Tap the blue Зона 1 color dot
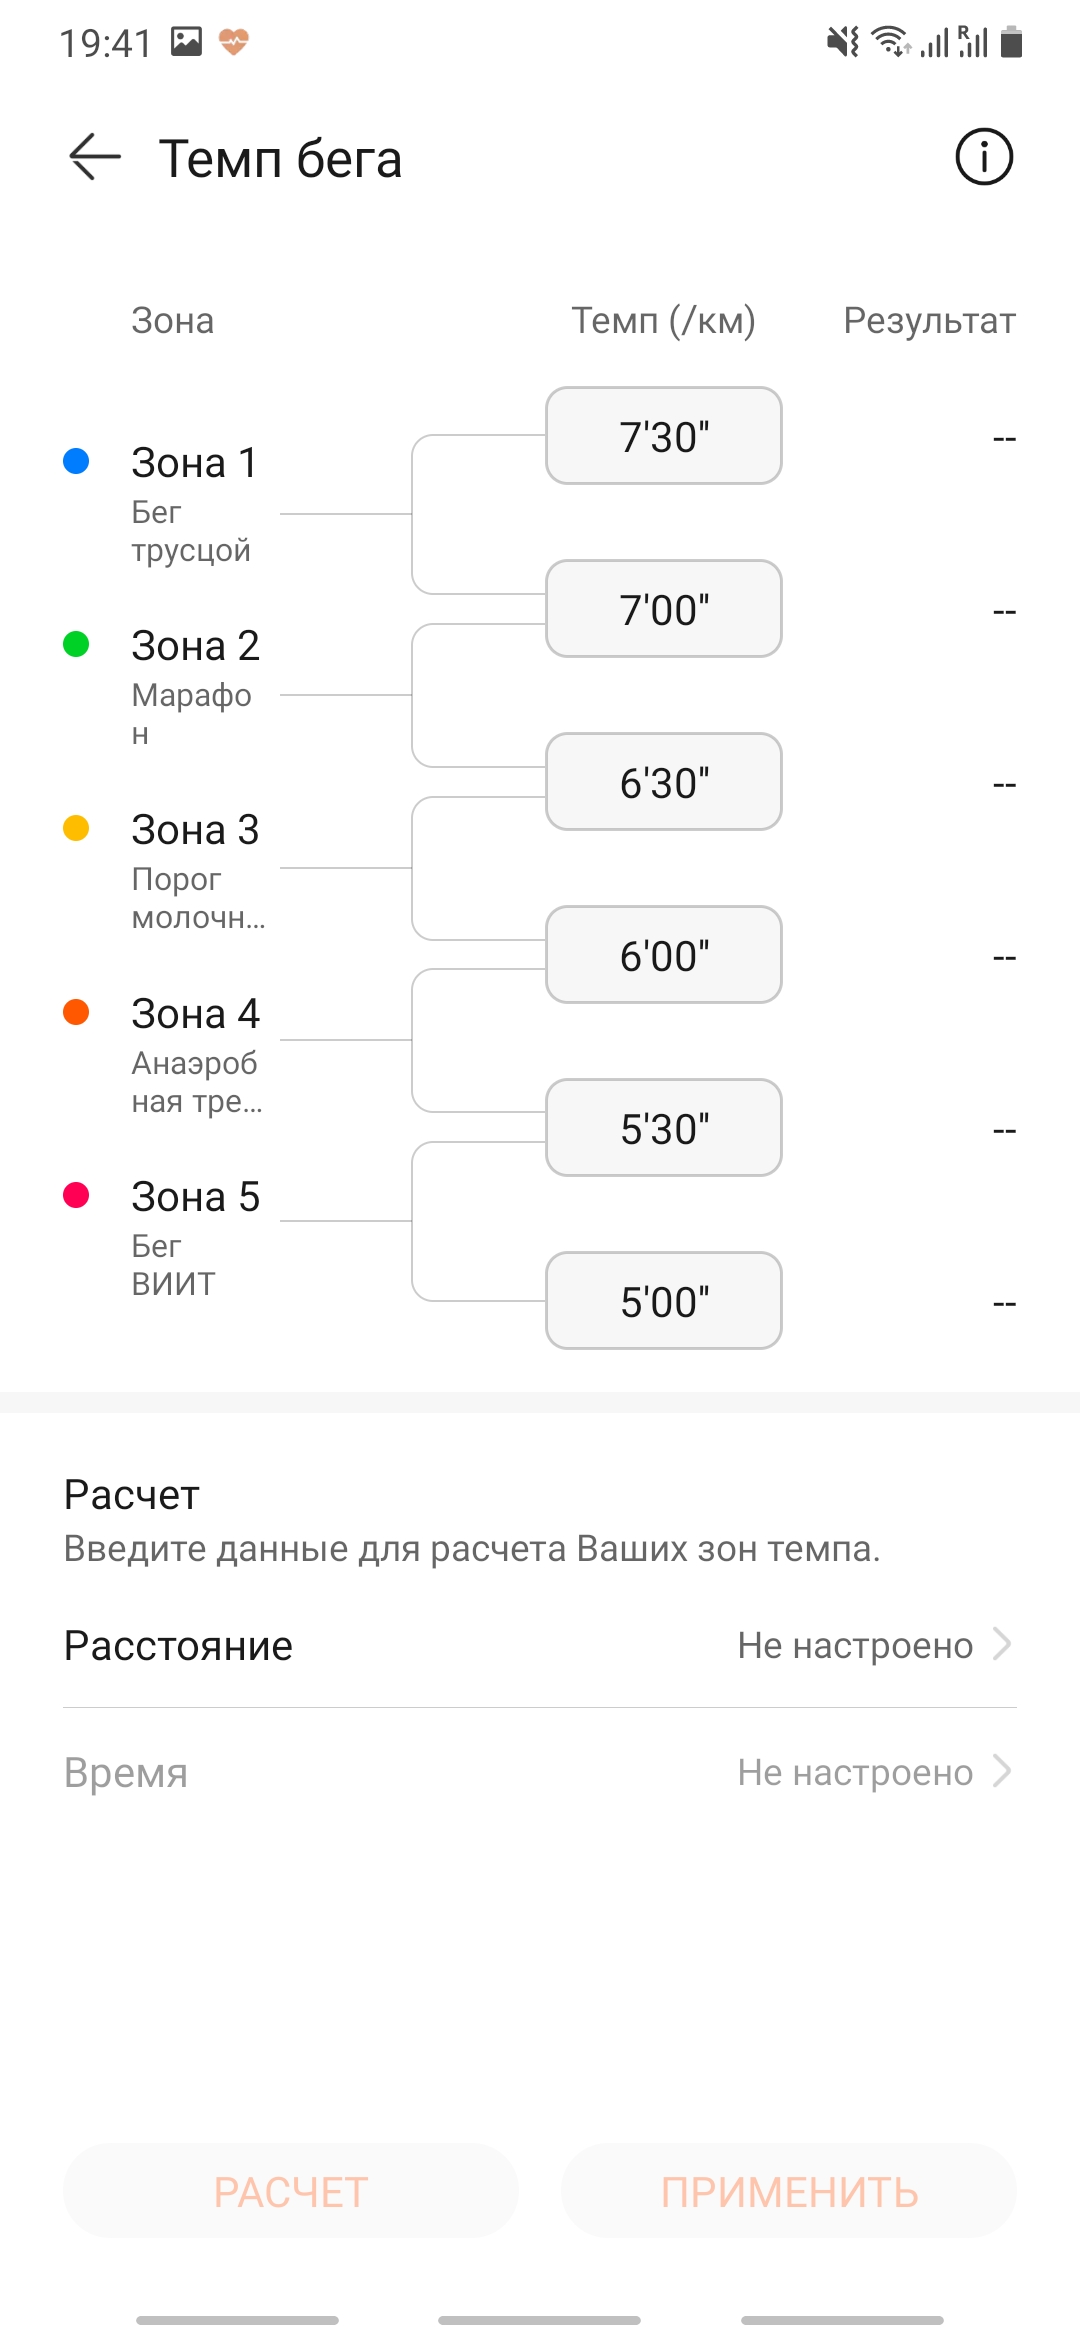Viewport: 1080px width, 2340px height. [76, 461]
